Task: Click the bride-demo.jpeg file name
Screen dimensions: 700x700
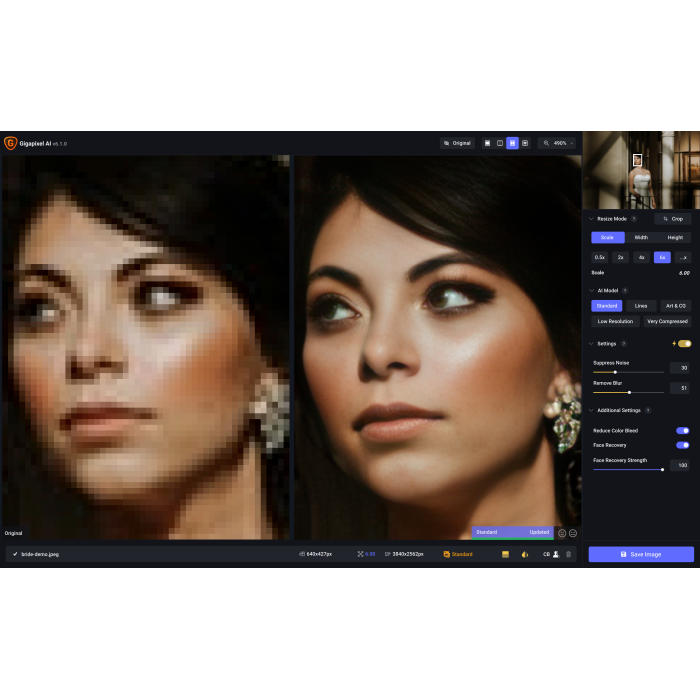Action: (x=40, y=554)
